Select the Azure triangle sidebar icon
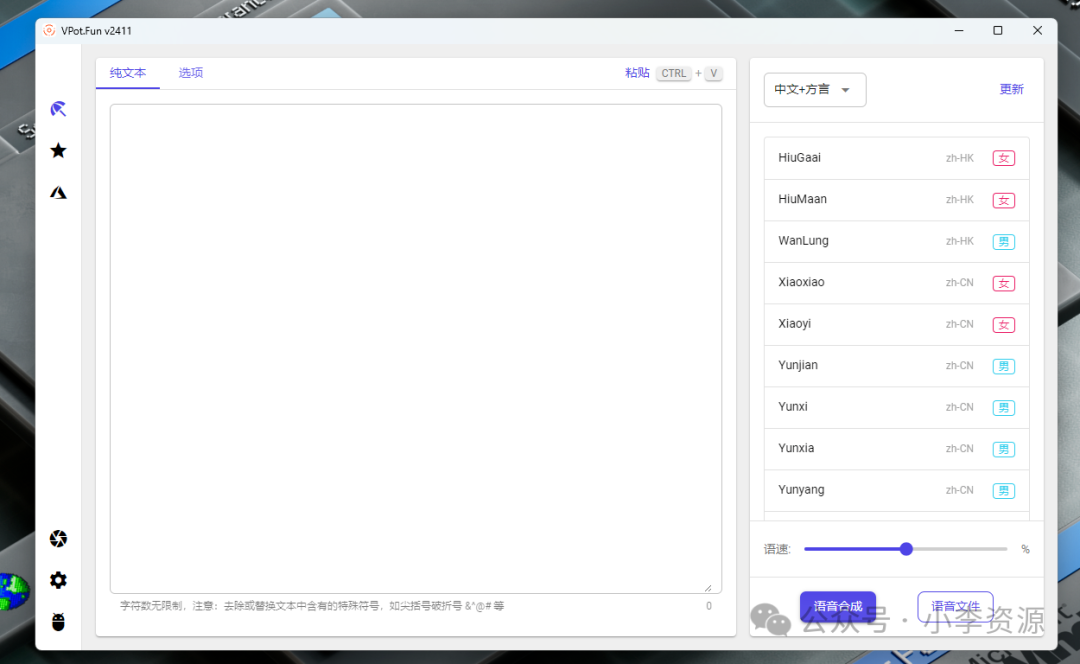The height and width of the screenshot is (664, 1080). 59,193
